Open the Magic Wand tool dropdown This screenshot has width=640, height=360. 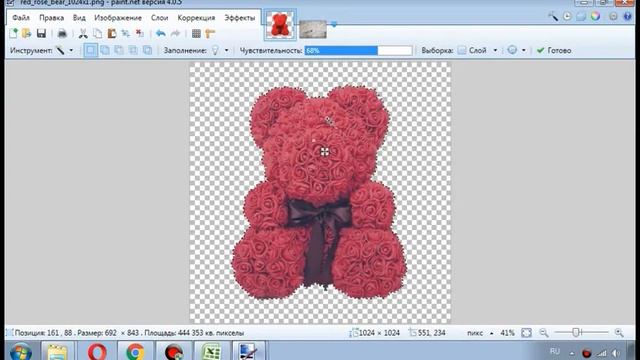click(x=71, y=50)
